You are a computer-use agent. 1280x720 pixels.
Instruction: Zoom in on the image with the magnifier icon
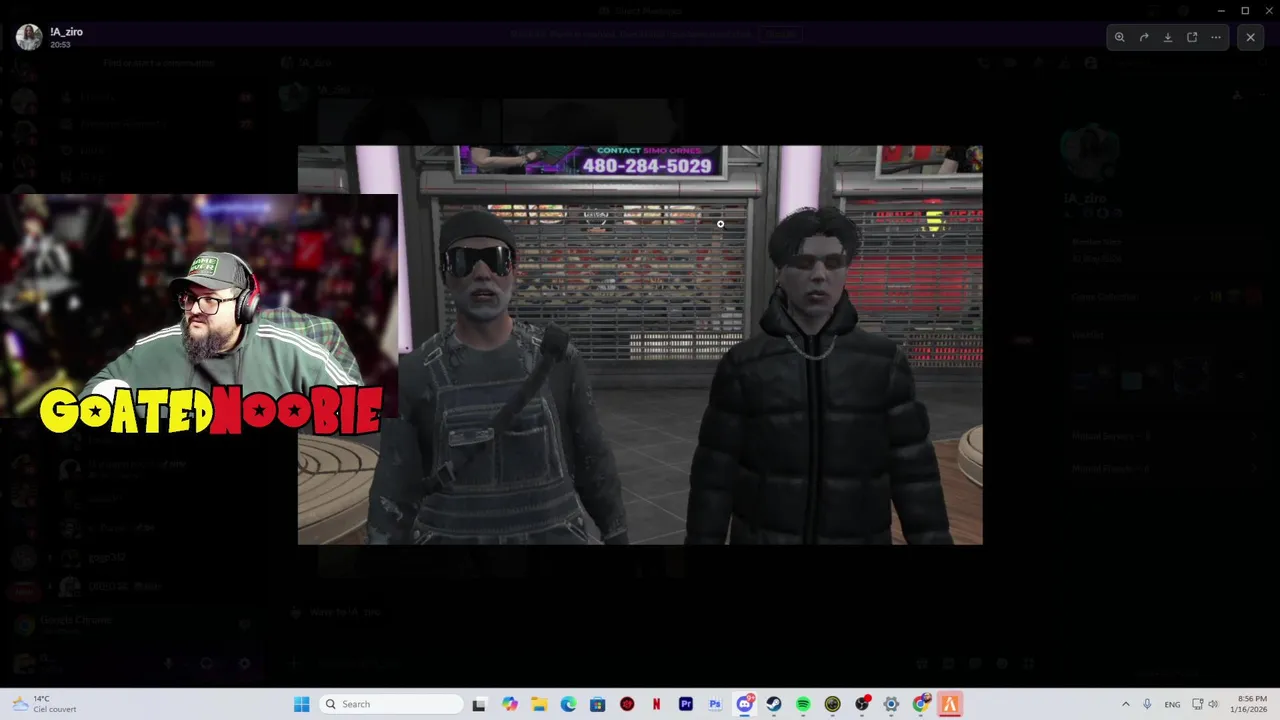click(x=1120, y=37)
